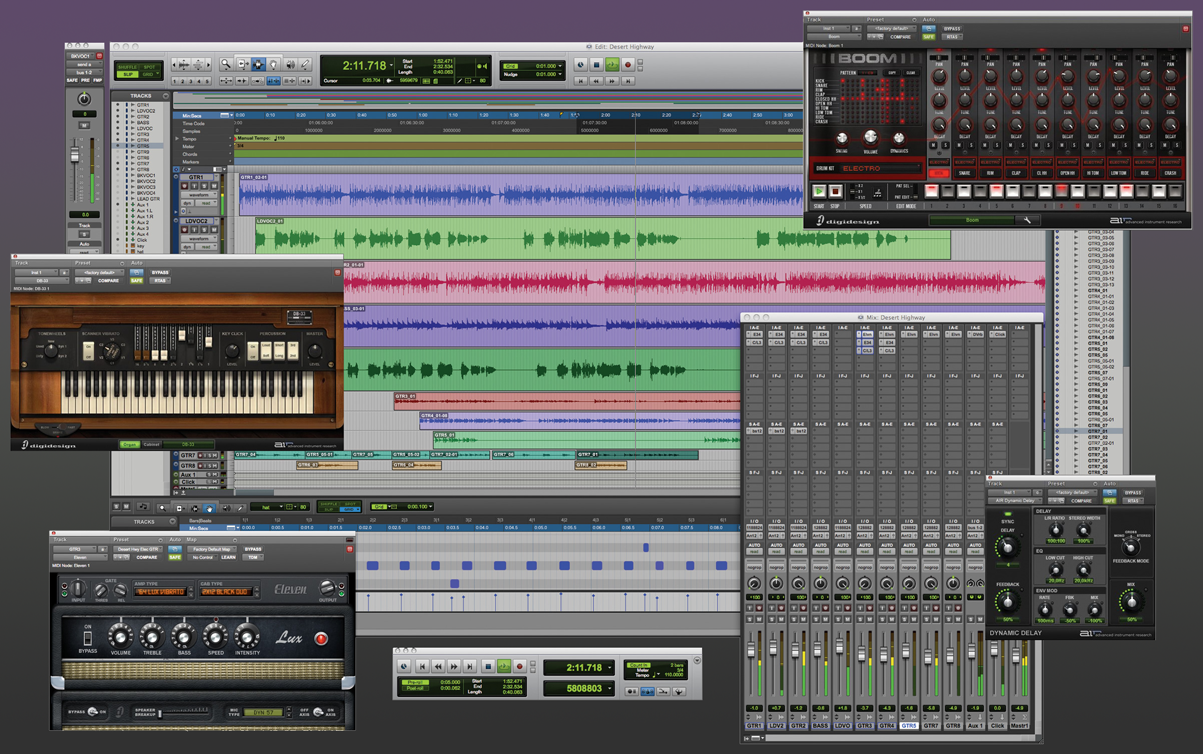Image resolution: width=1203 pixels, height=754 pixels.
Task: Select the Zoomer tool in Edit window
Action: click(226, 64)
